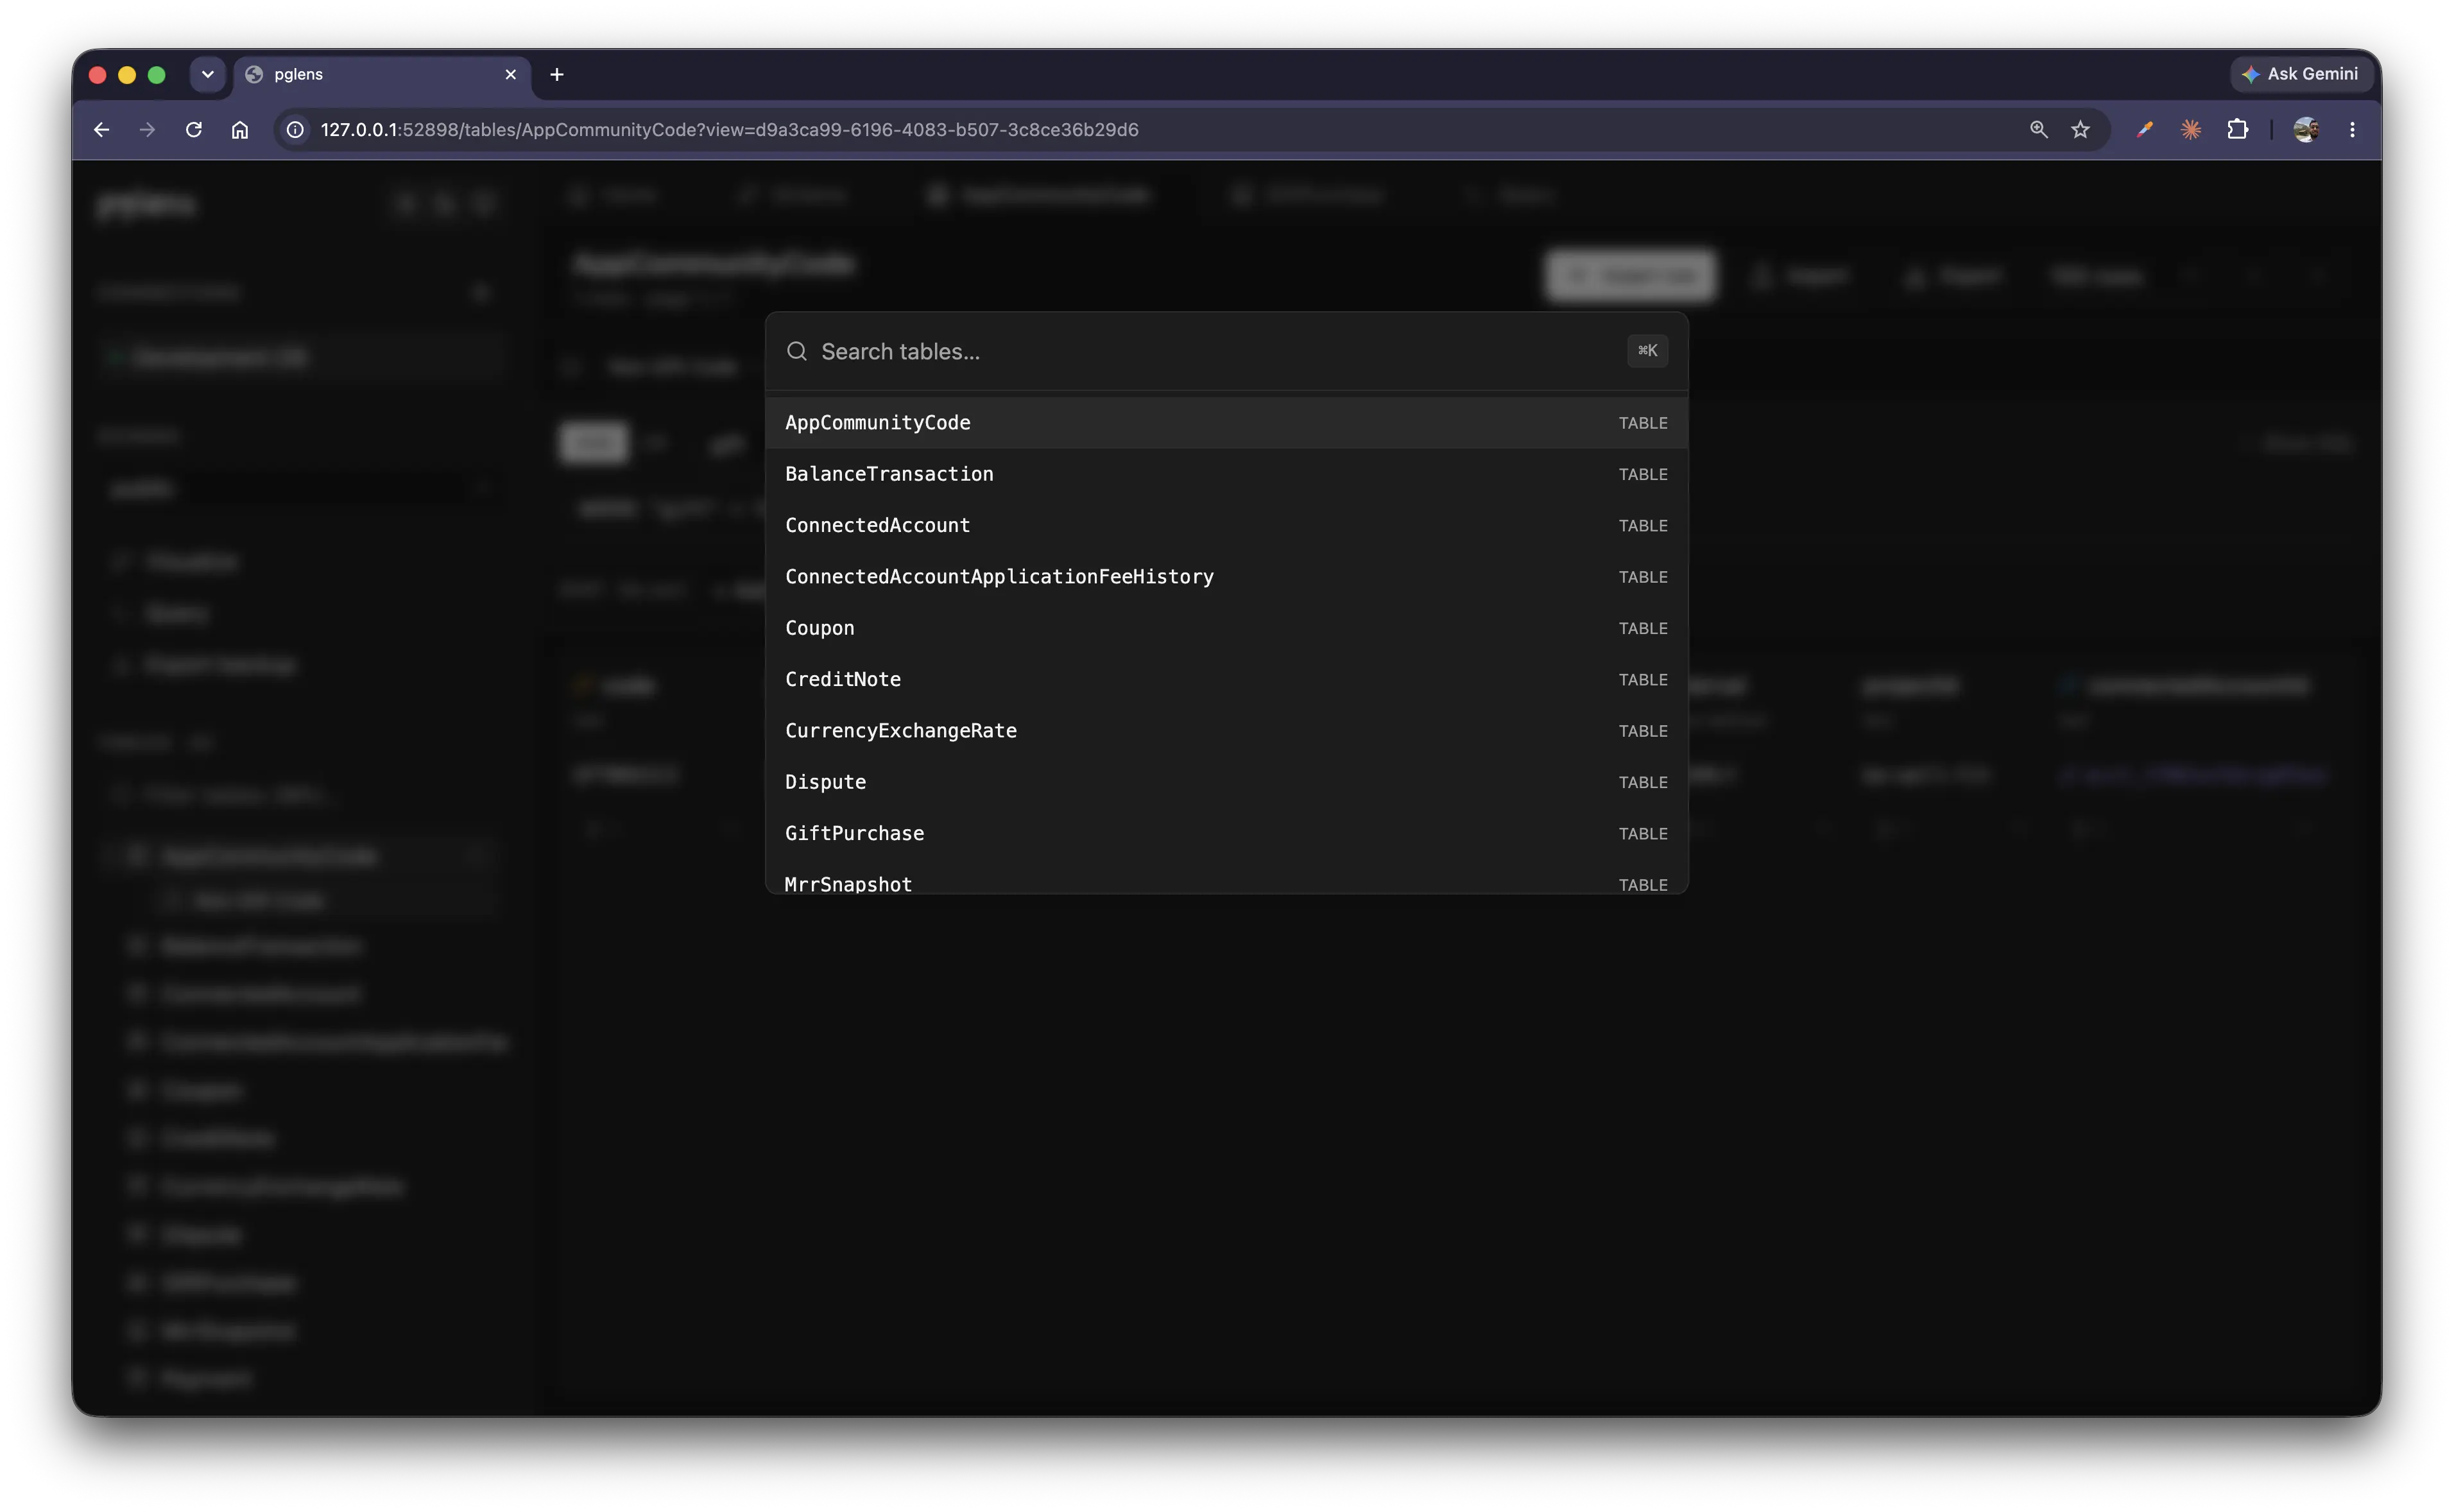Open the browser home page icon

(x=240, y=130)
